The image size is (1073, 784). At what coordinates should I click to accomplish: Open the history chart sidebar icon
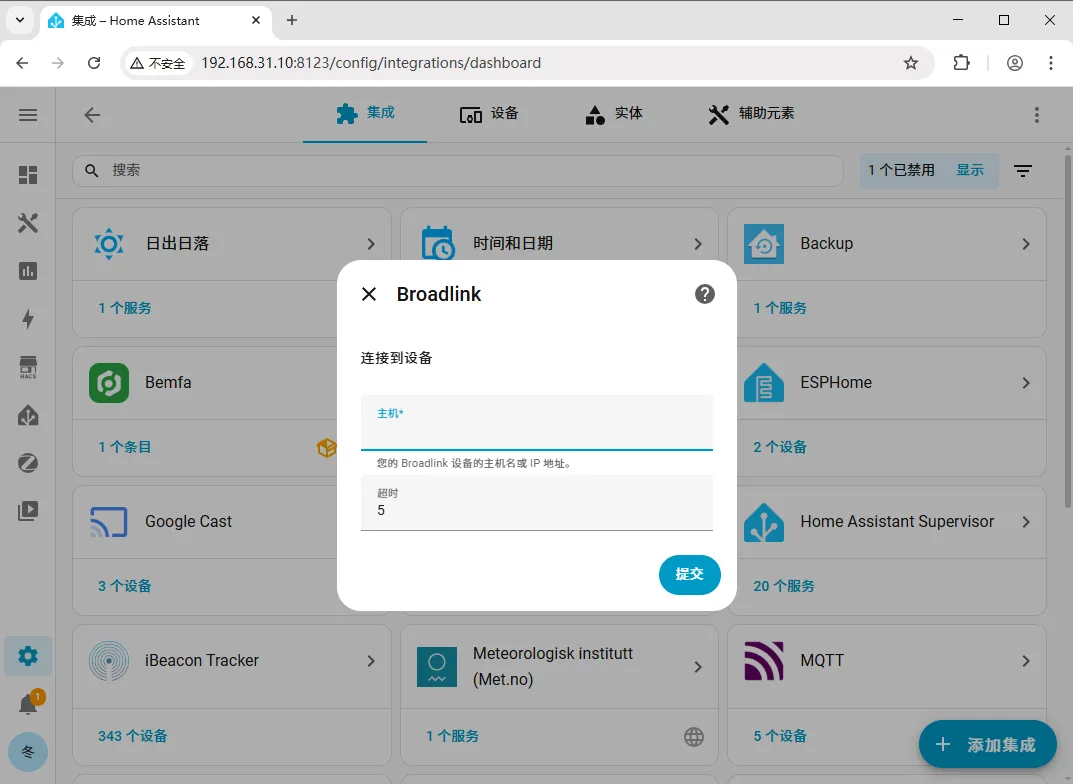tap(28, 271)
